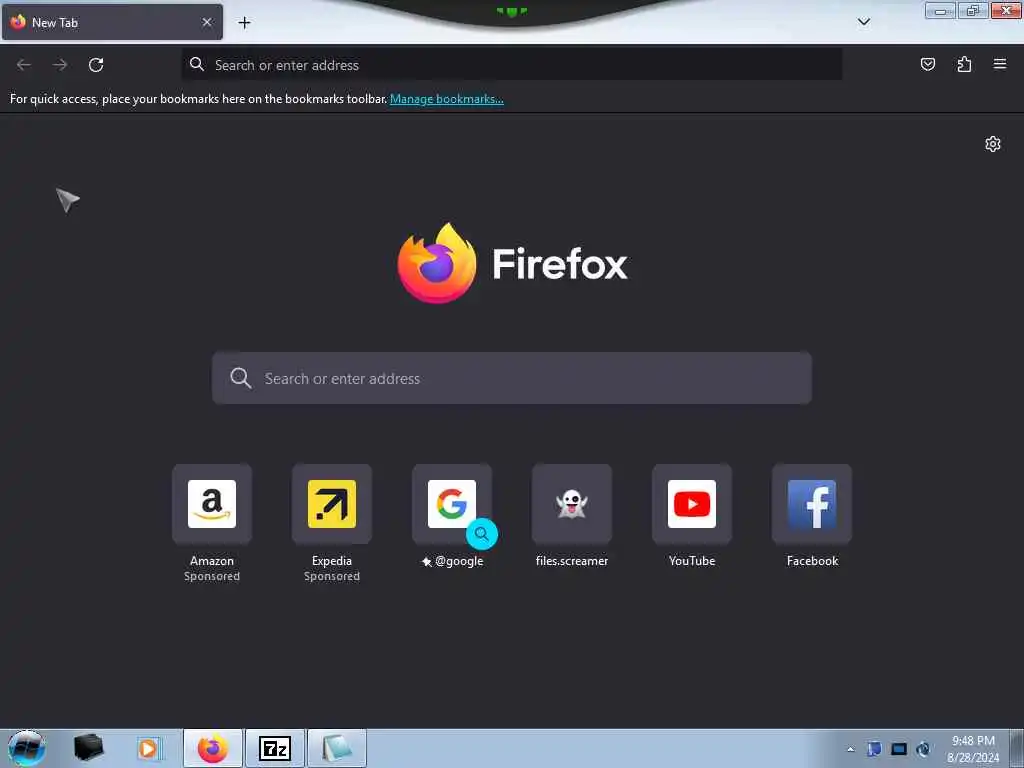The image size is (1024, 768).
Task: Open the Amazon sponsored shortcut tile
Action: pyautogui.click(x=212, y=504)
